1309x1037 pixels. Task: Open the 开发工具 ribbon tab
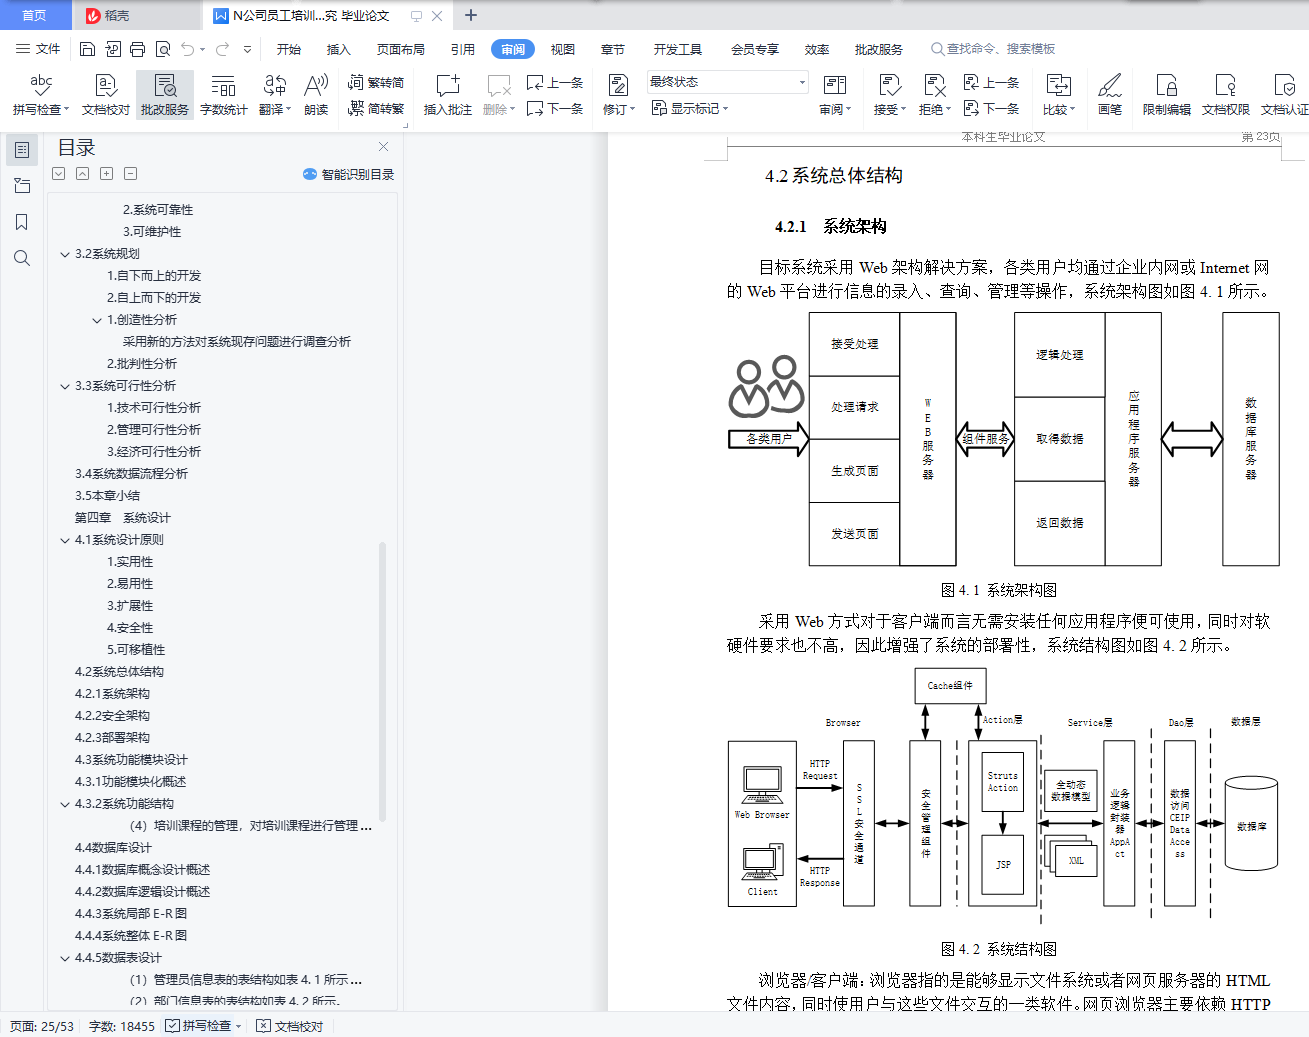click(678, 49)
